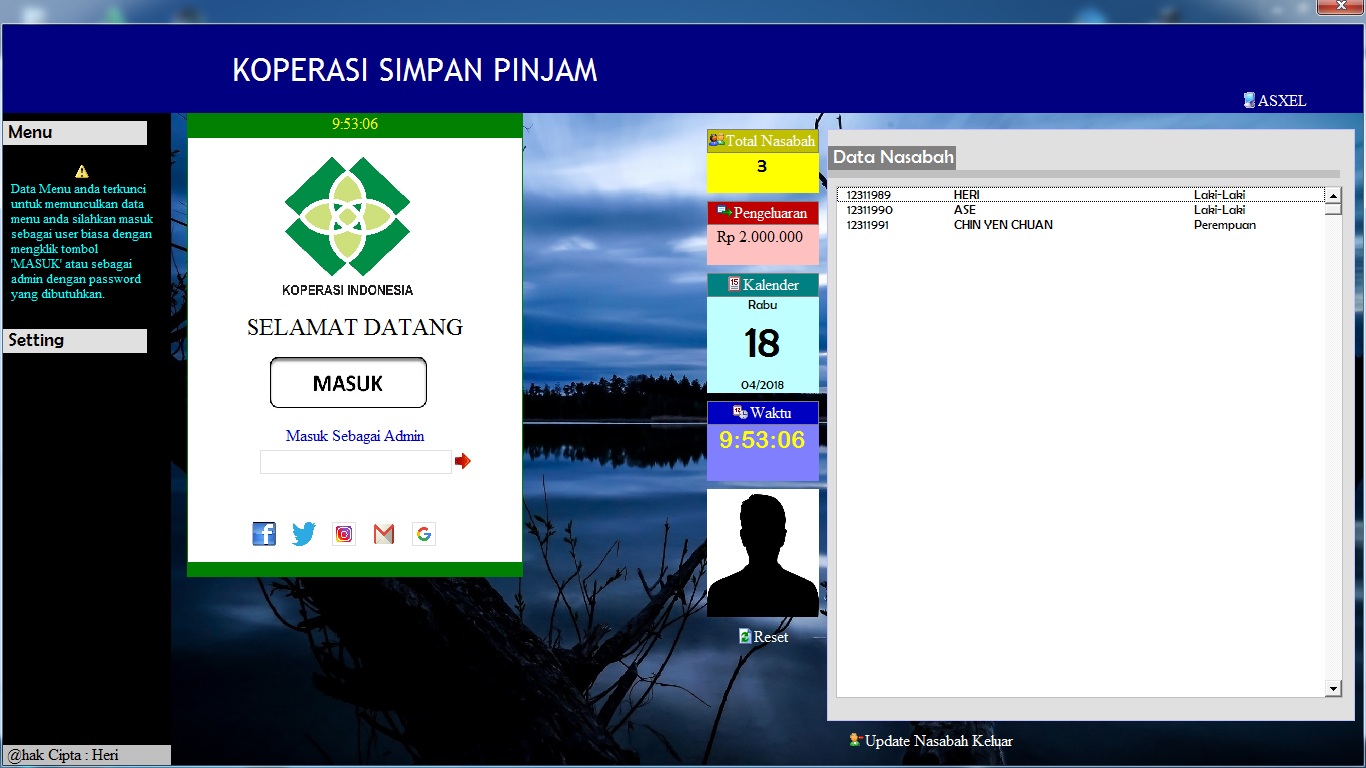Screen dimensions: 1366x768
Task: Click the Masuk Sebagai Admin link
Action: coord(355,436)
